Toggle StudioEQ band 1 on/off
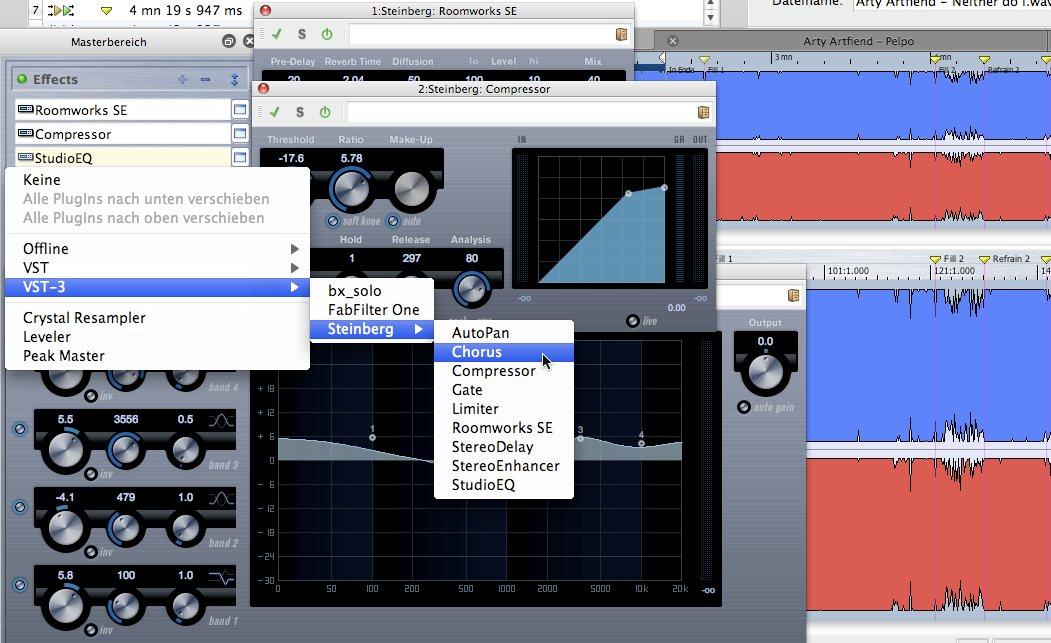 (x=20, y=585)
